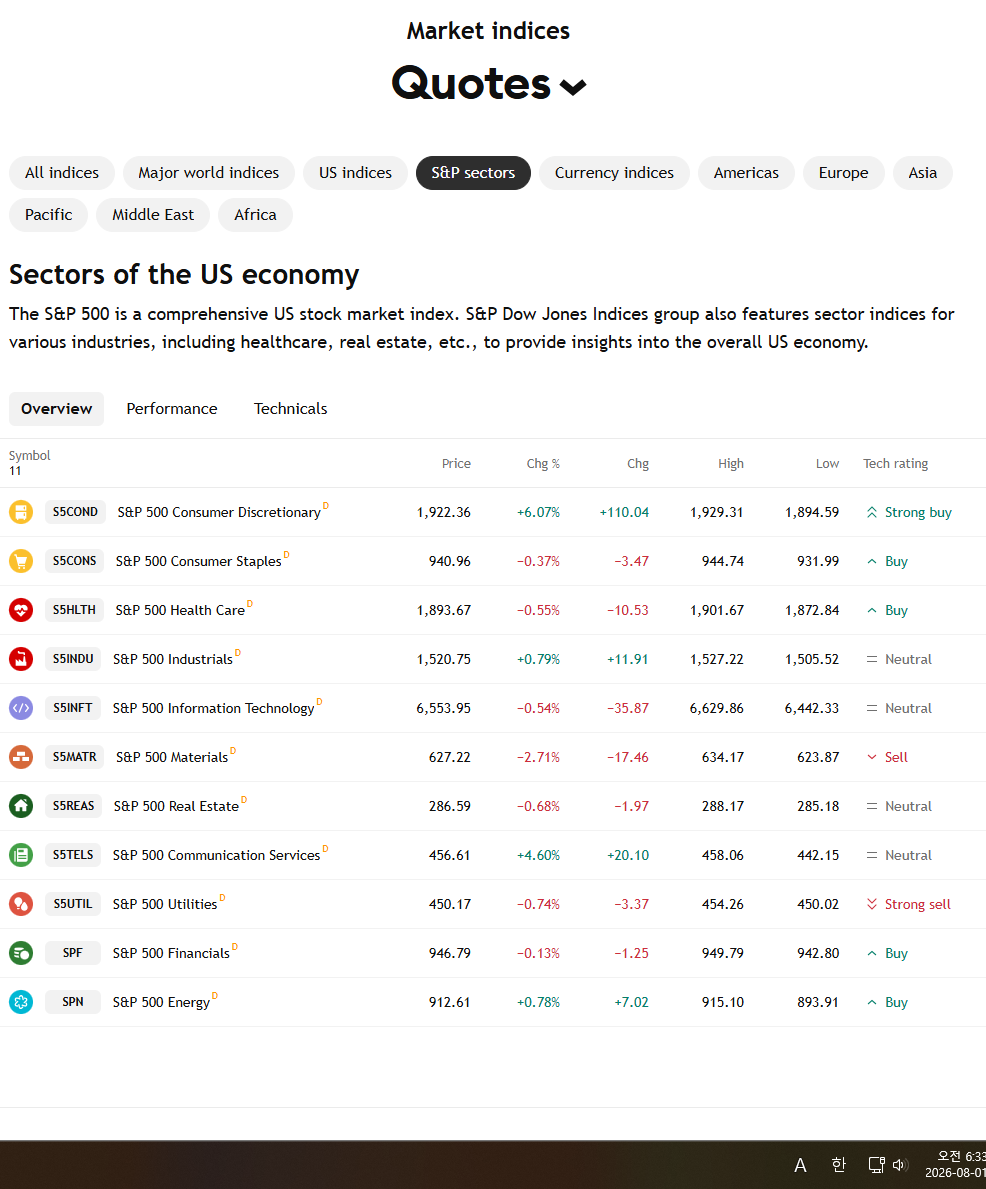Select the Pacific filter chip
986x1189 pixels.
[x=49, y=215]
